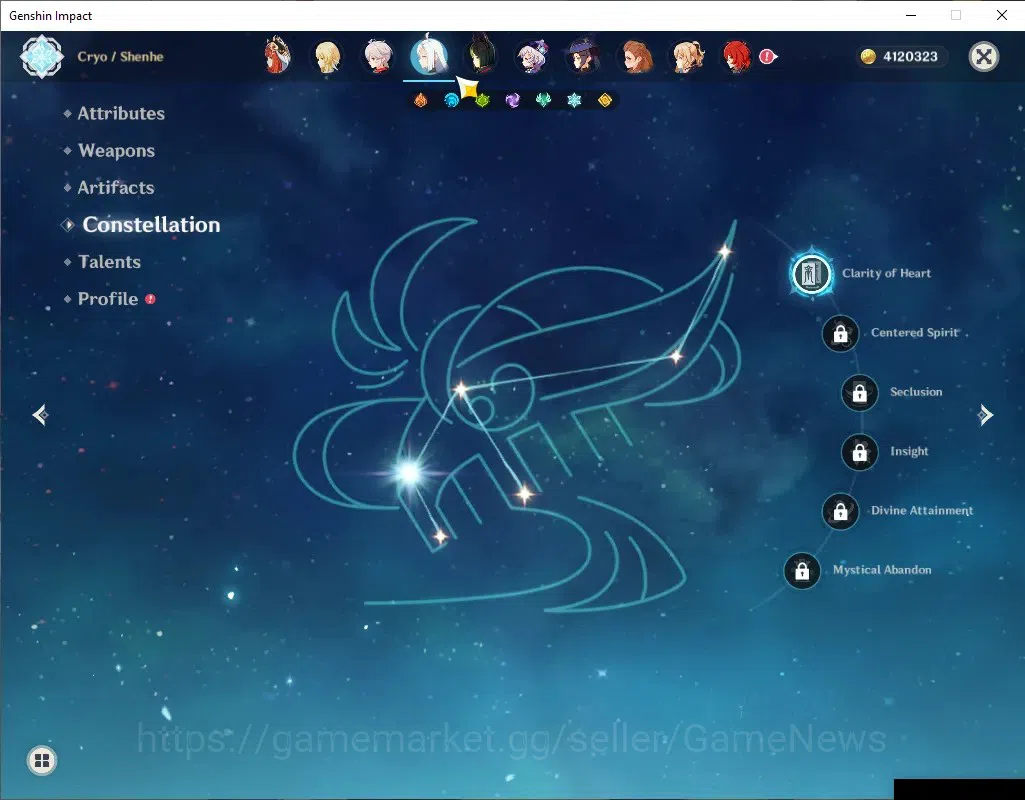Click the Seclusion lock icon
Screen dimensions: 1025x800
[860, 393]
